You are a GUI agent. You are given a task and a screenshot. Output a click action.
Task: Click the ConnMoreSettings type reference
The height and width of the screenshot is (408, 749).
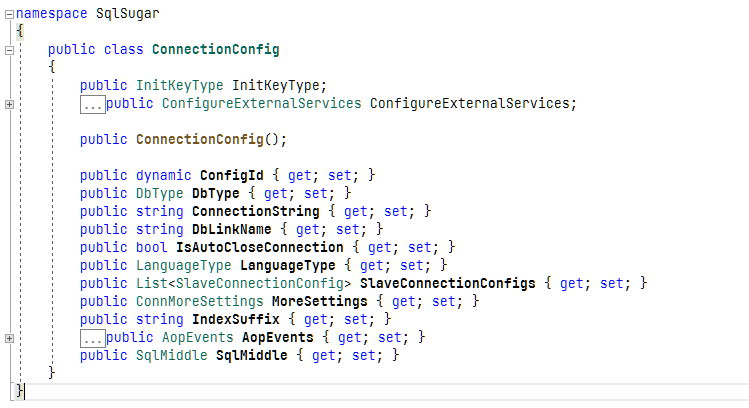pyautogui.click(x=199, y=301)
